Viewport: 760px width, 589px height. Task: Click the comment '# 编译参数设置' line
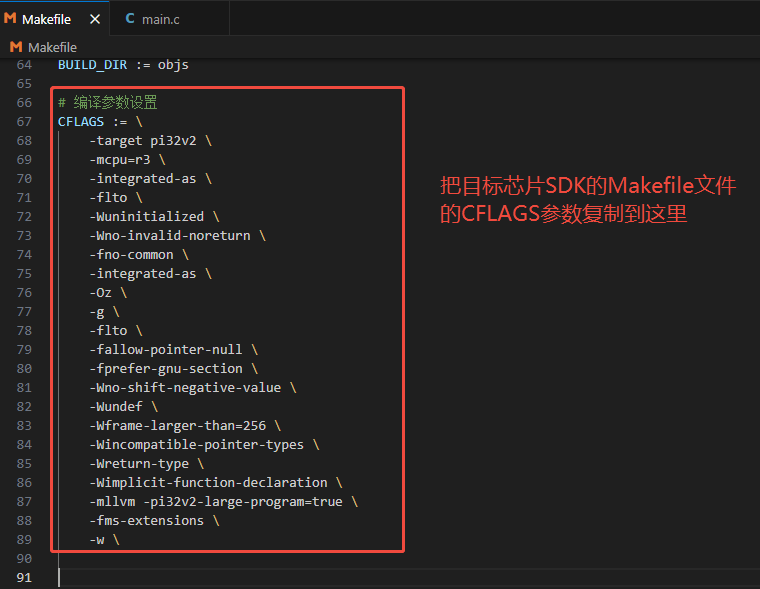tap(108, 103)
